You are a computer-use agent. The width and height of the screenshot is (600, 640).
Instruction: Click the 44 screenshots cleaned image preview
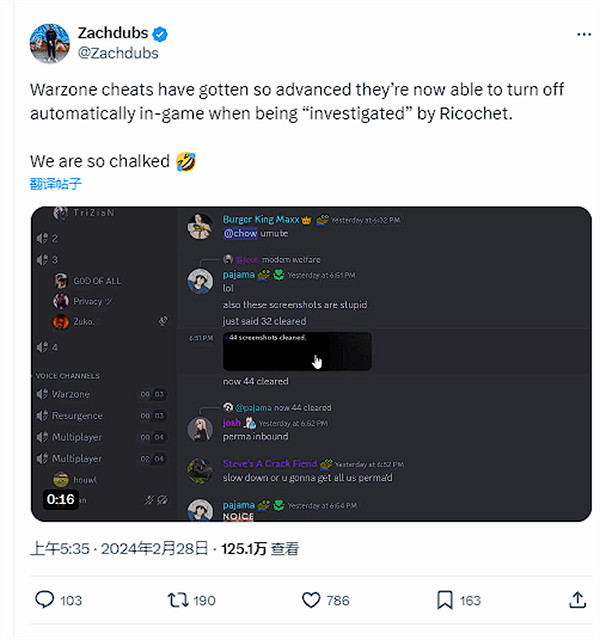tap(297, 351)
